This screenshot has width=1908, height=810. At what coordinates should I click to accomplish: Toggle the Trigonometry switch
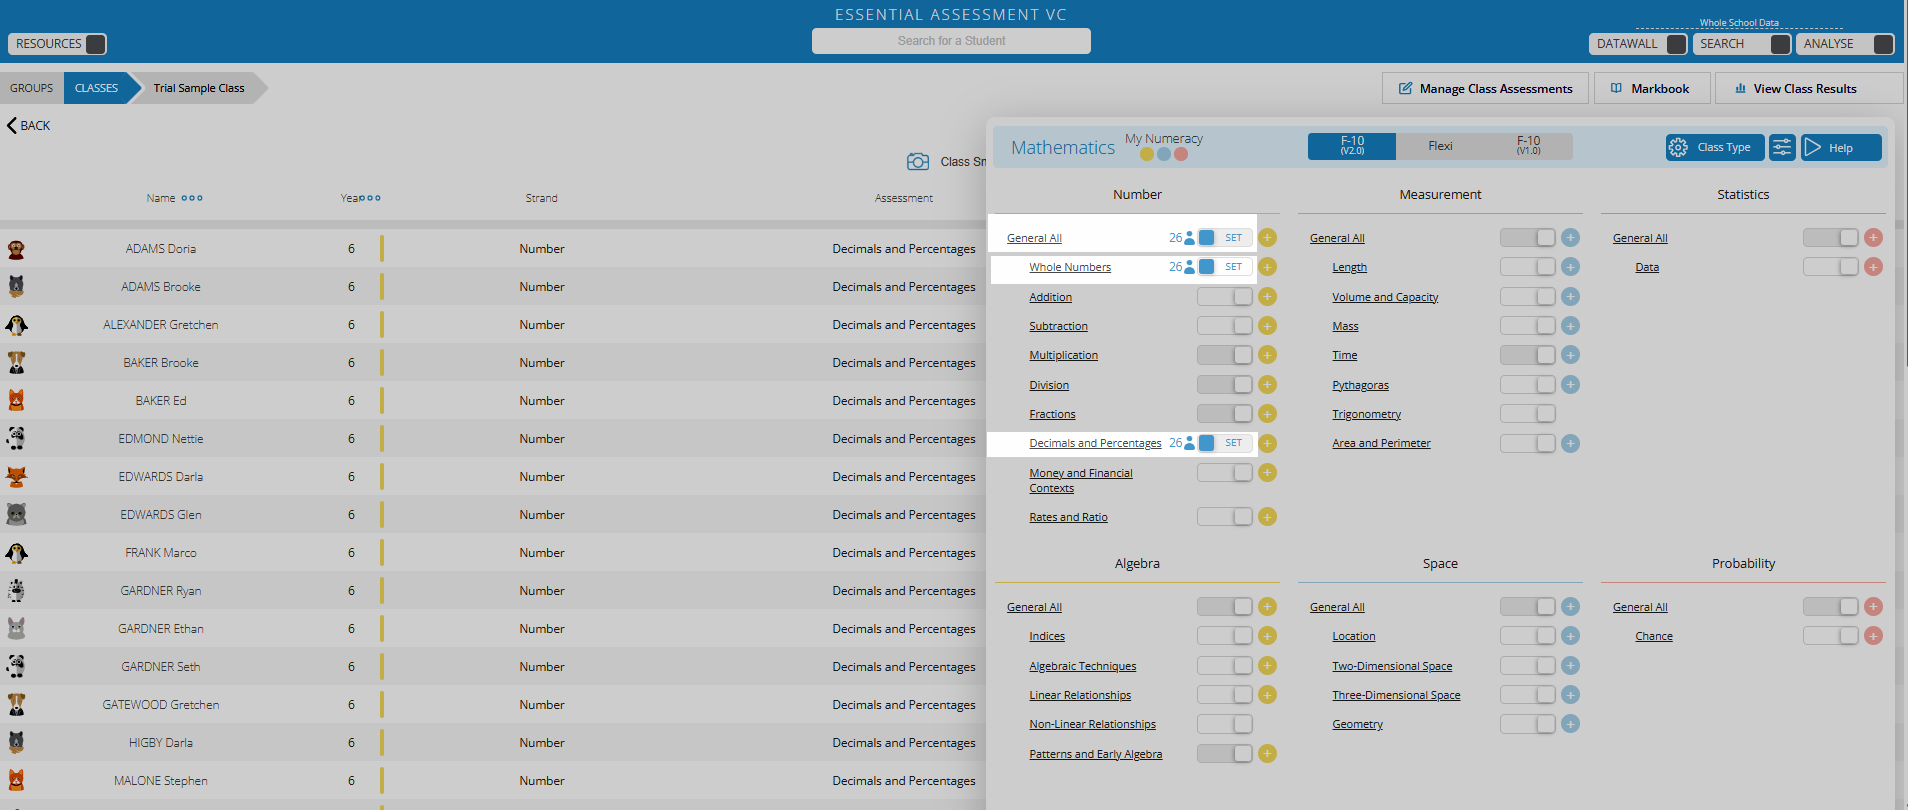(1527, 413)
